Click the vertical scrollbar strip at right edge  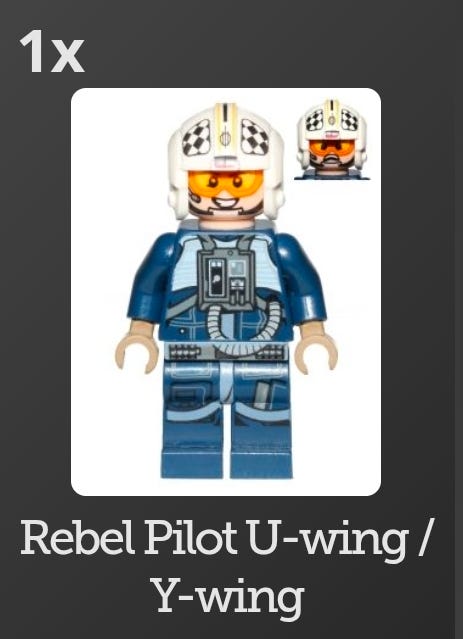(459, 320)
